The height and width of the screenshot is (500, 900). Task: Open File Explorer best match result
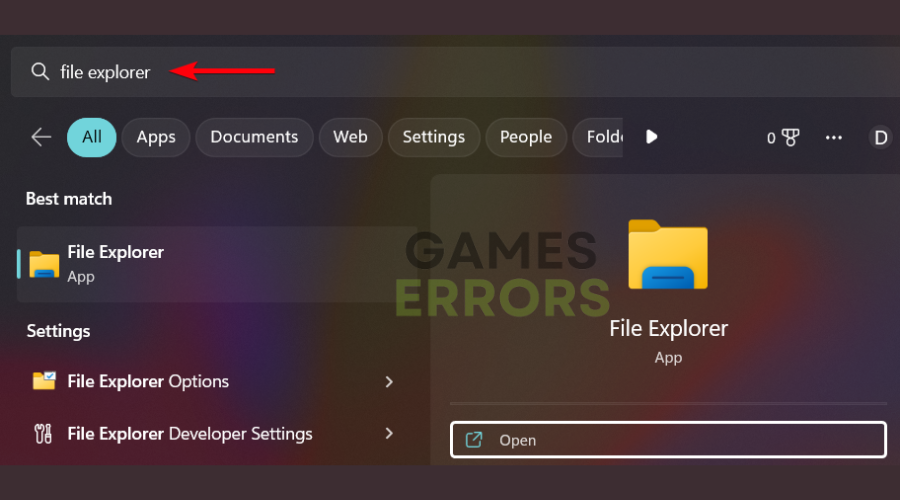coord(217,264)
